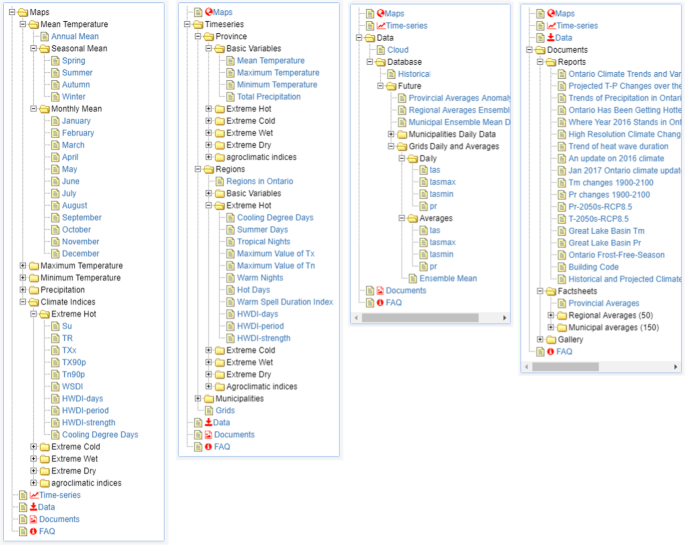Click the red FAQ info icon in first panel

34,531
